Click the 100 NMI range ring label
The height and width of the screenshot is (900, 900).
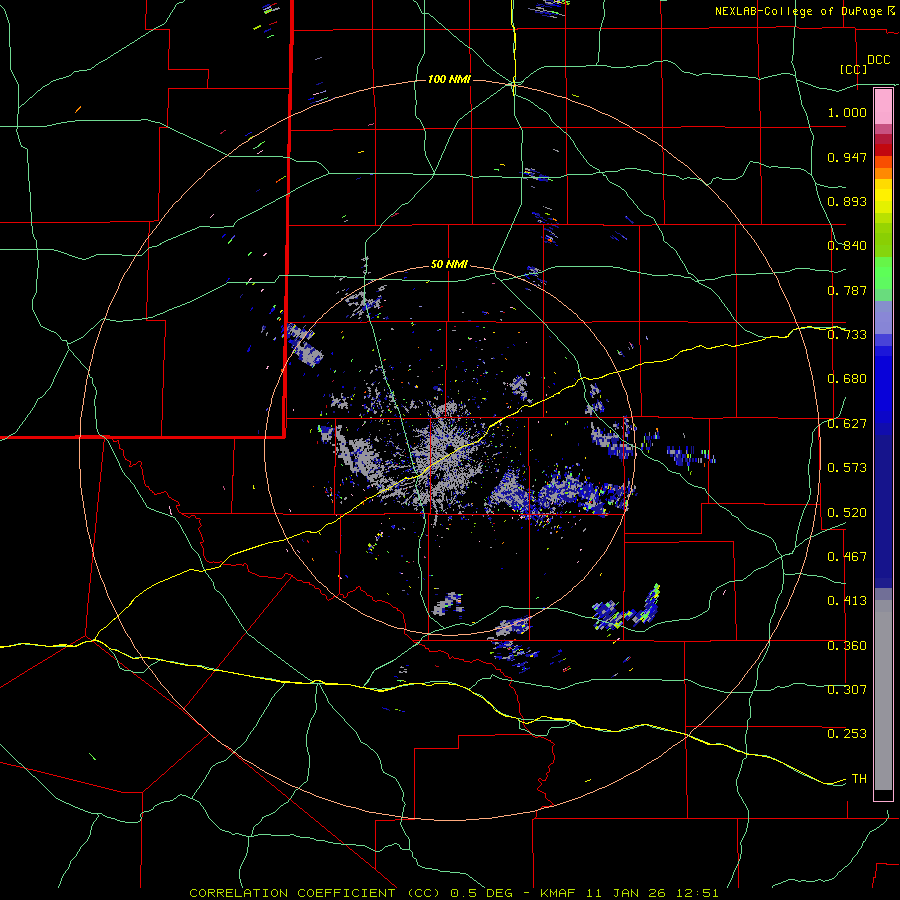click(449, 79)
